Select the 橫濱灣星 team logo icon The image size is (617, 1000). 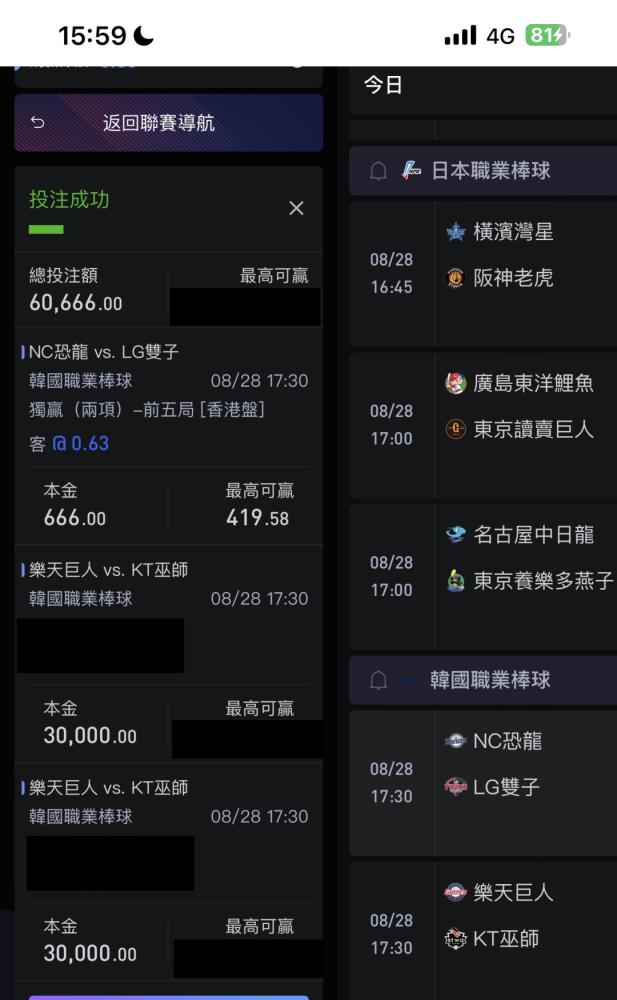pyautogui.click(x=456, y=232)
